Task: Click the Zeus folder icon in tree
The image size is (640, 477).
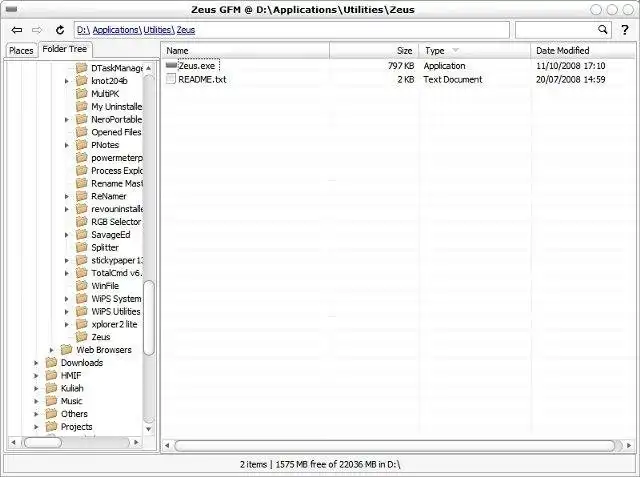Action: point(82,337)
